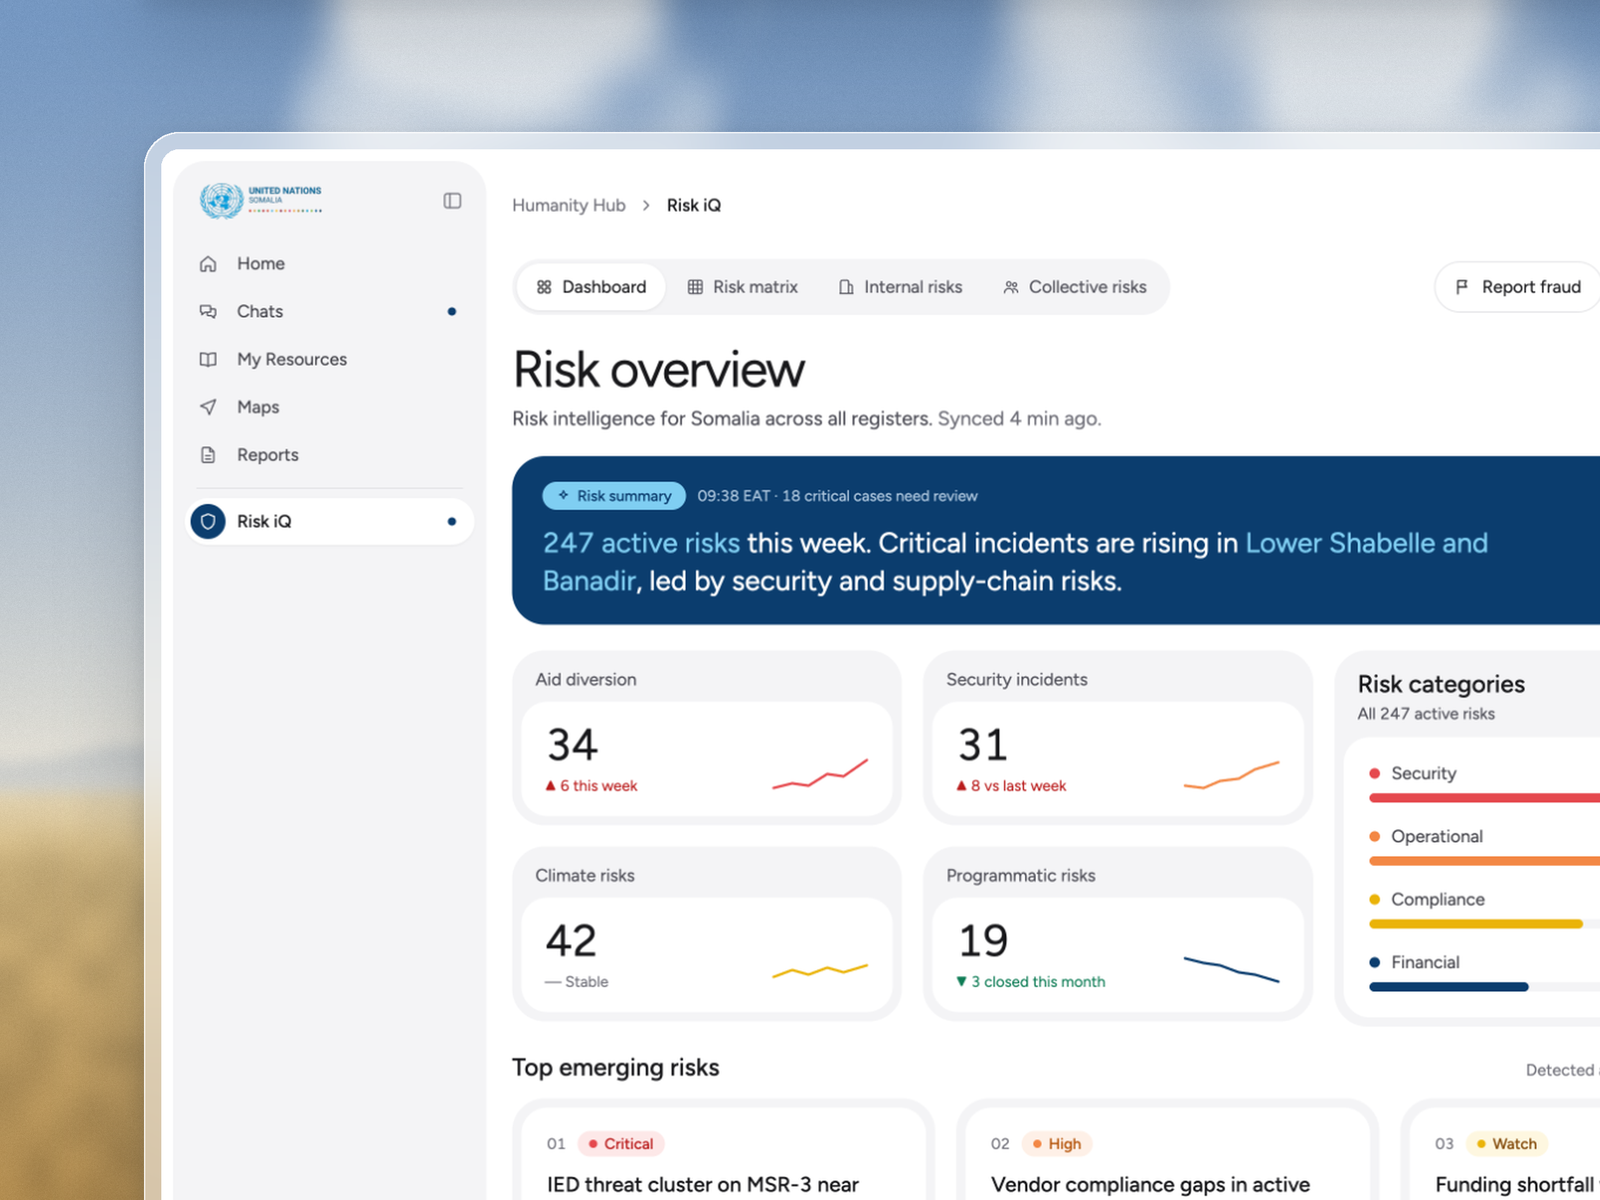Image resolution: width=1600 pixels, height=1200 pixels.
Task: Click the Chats speech bubble icon
Action: point(208,312)
